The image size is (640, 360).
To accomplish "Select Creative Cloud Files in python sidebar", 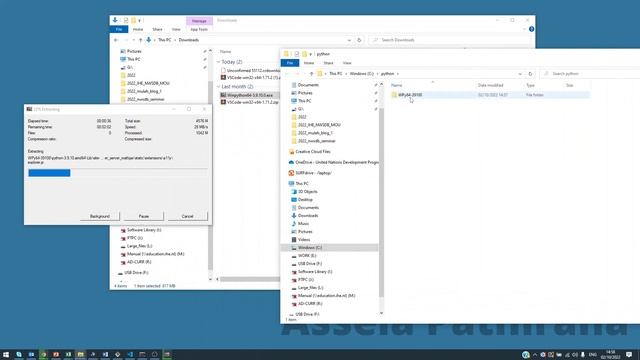I will click(x=313, y=151).
